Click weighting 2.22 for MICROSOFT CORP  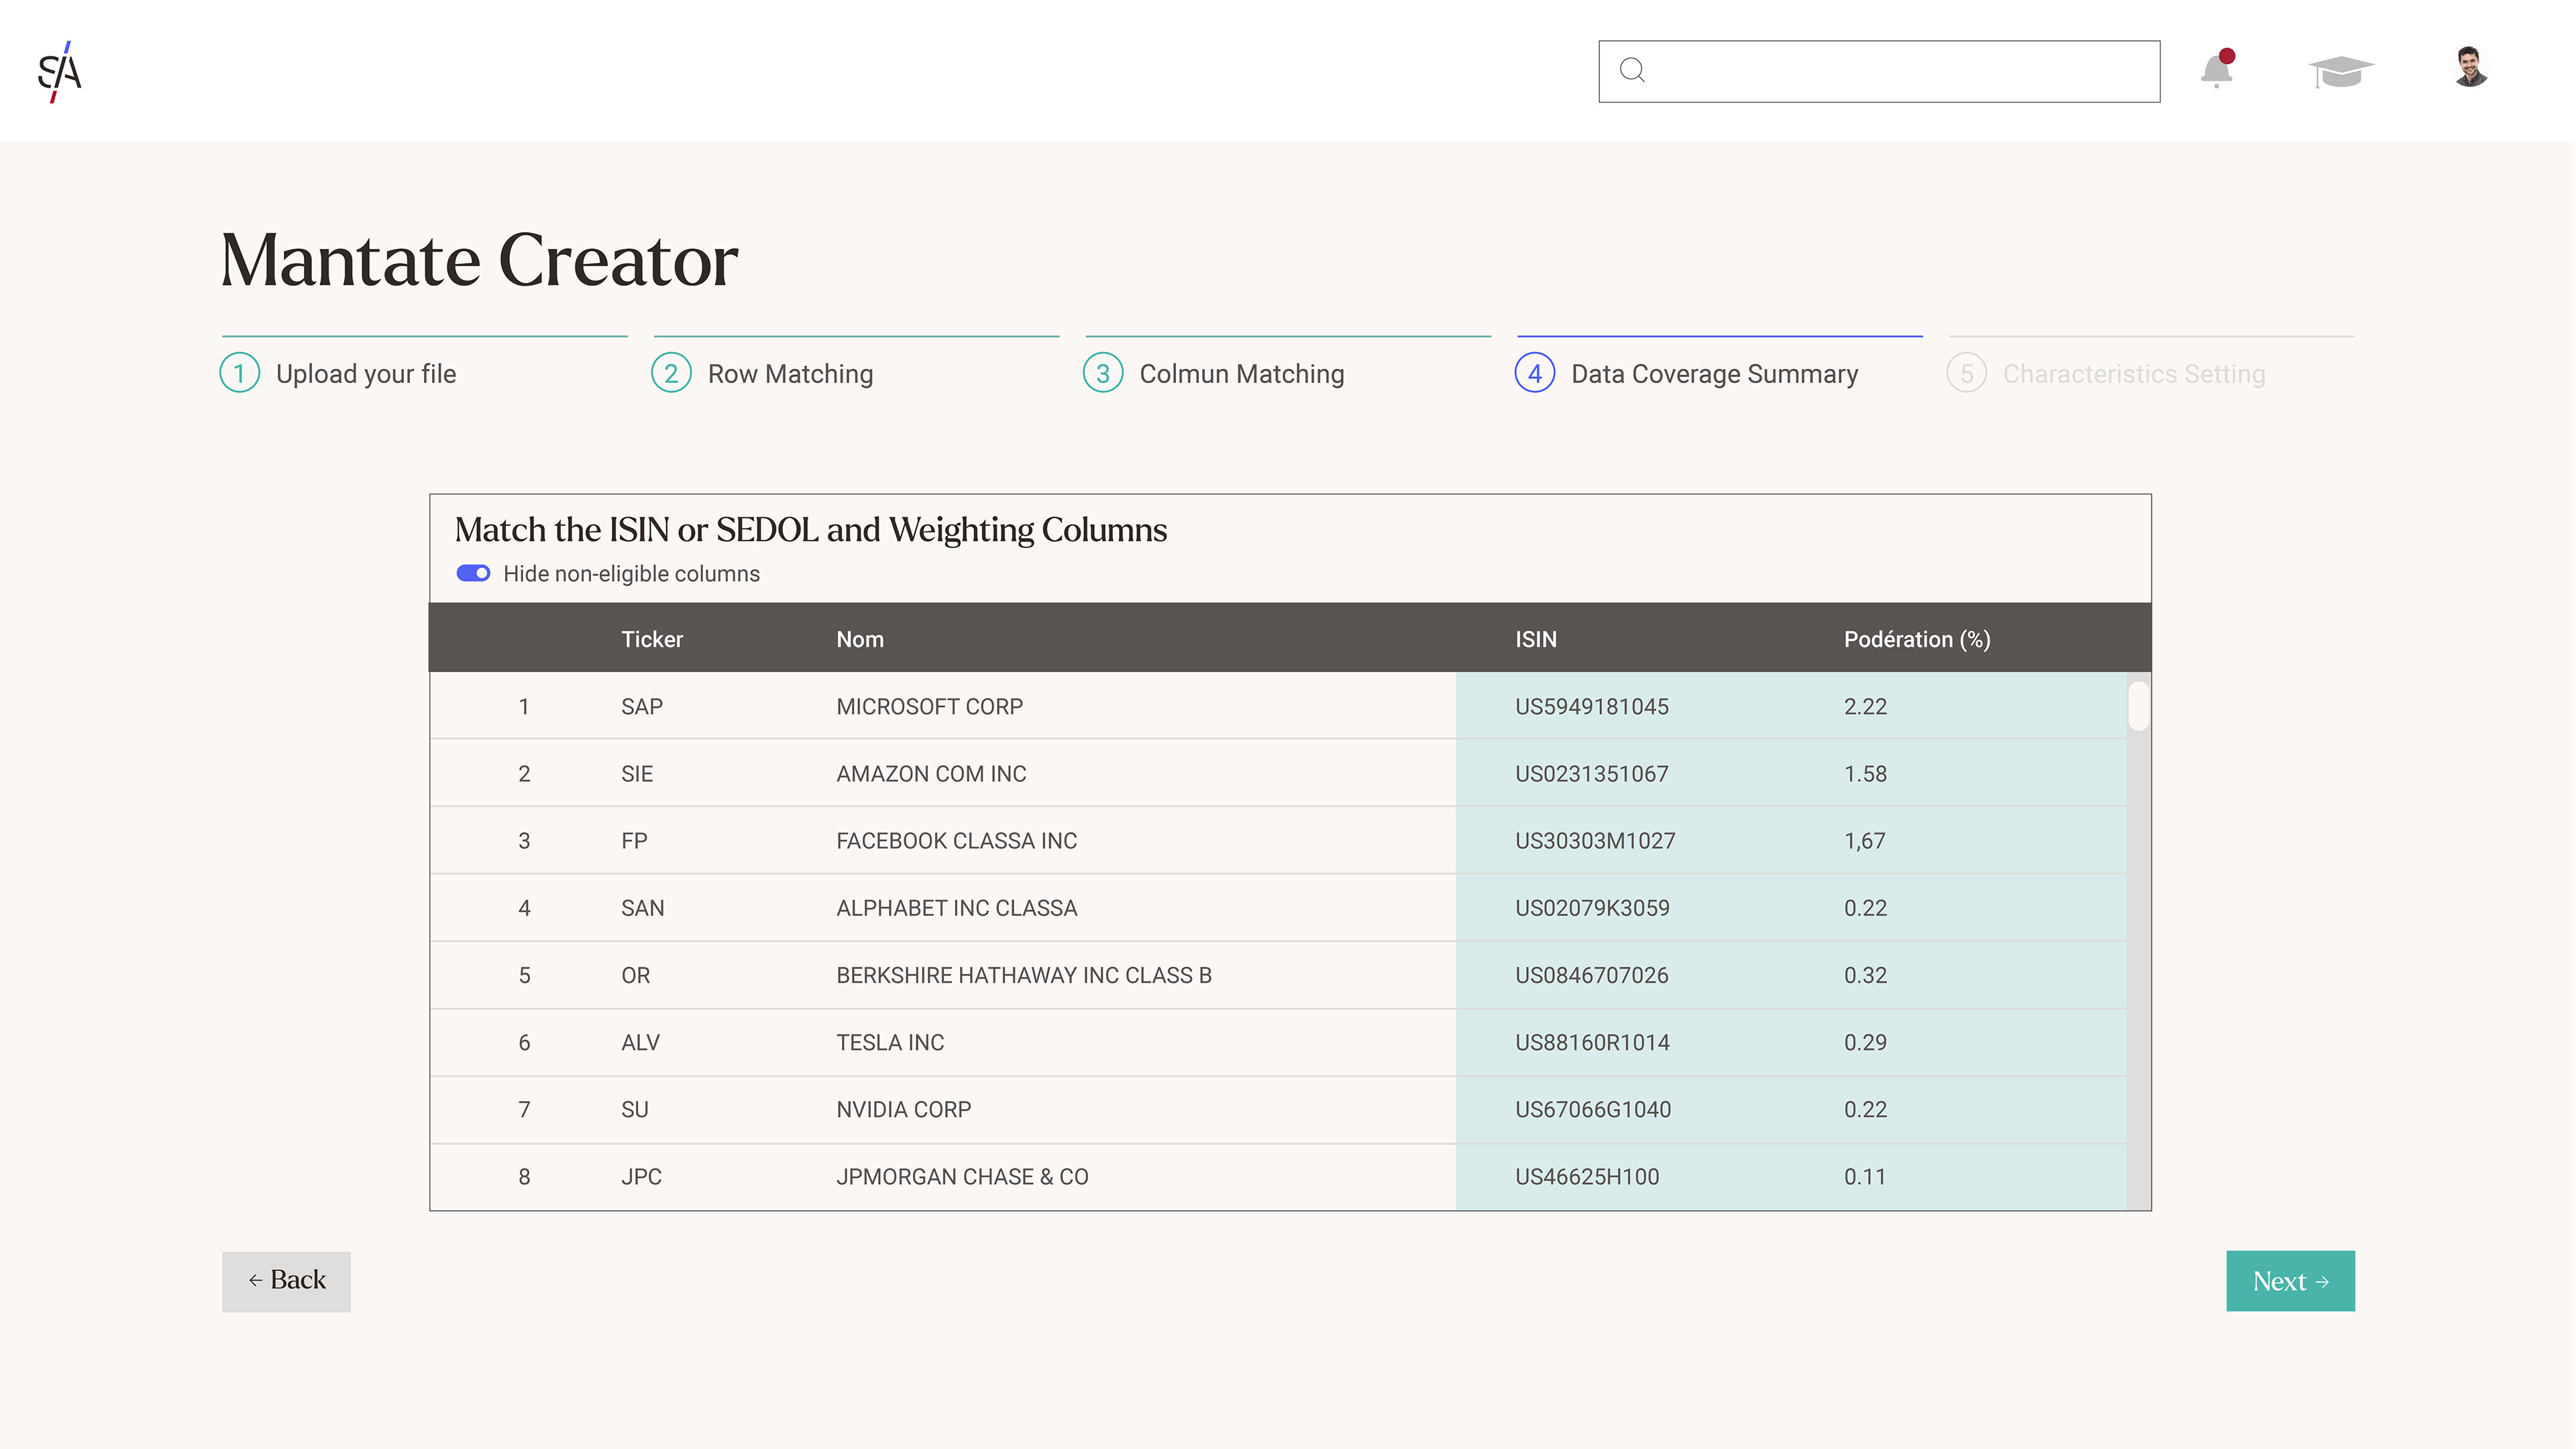[1865, 707]
